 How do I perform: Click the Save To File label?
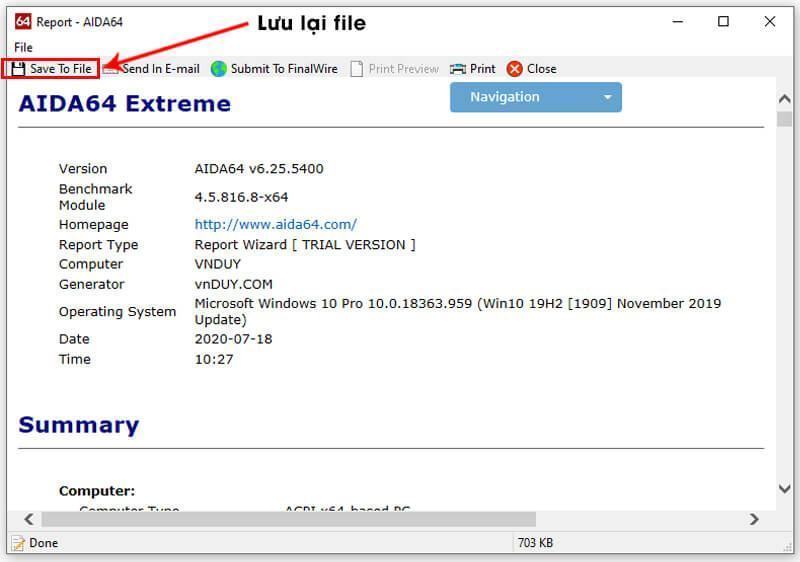coord(61,69)
